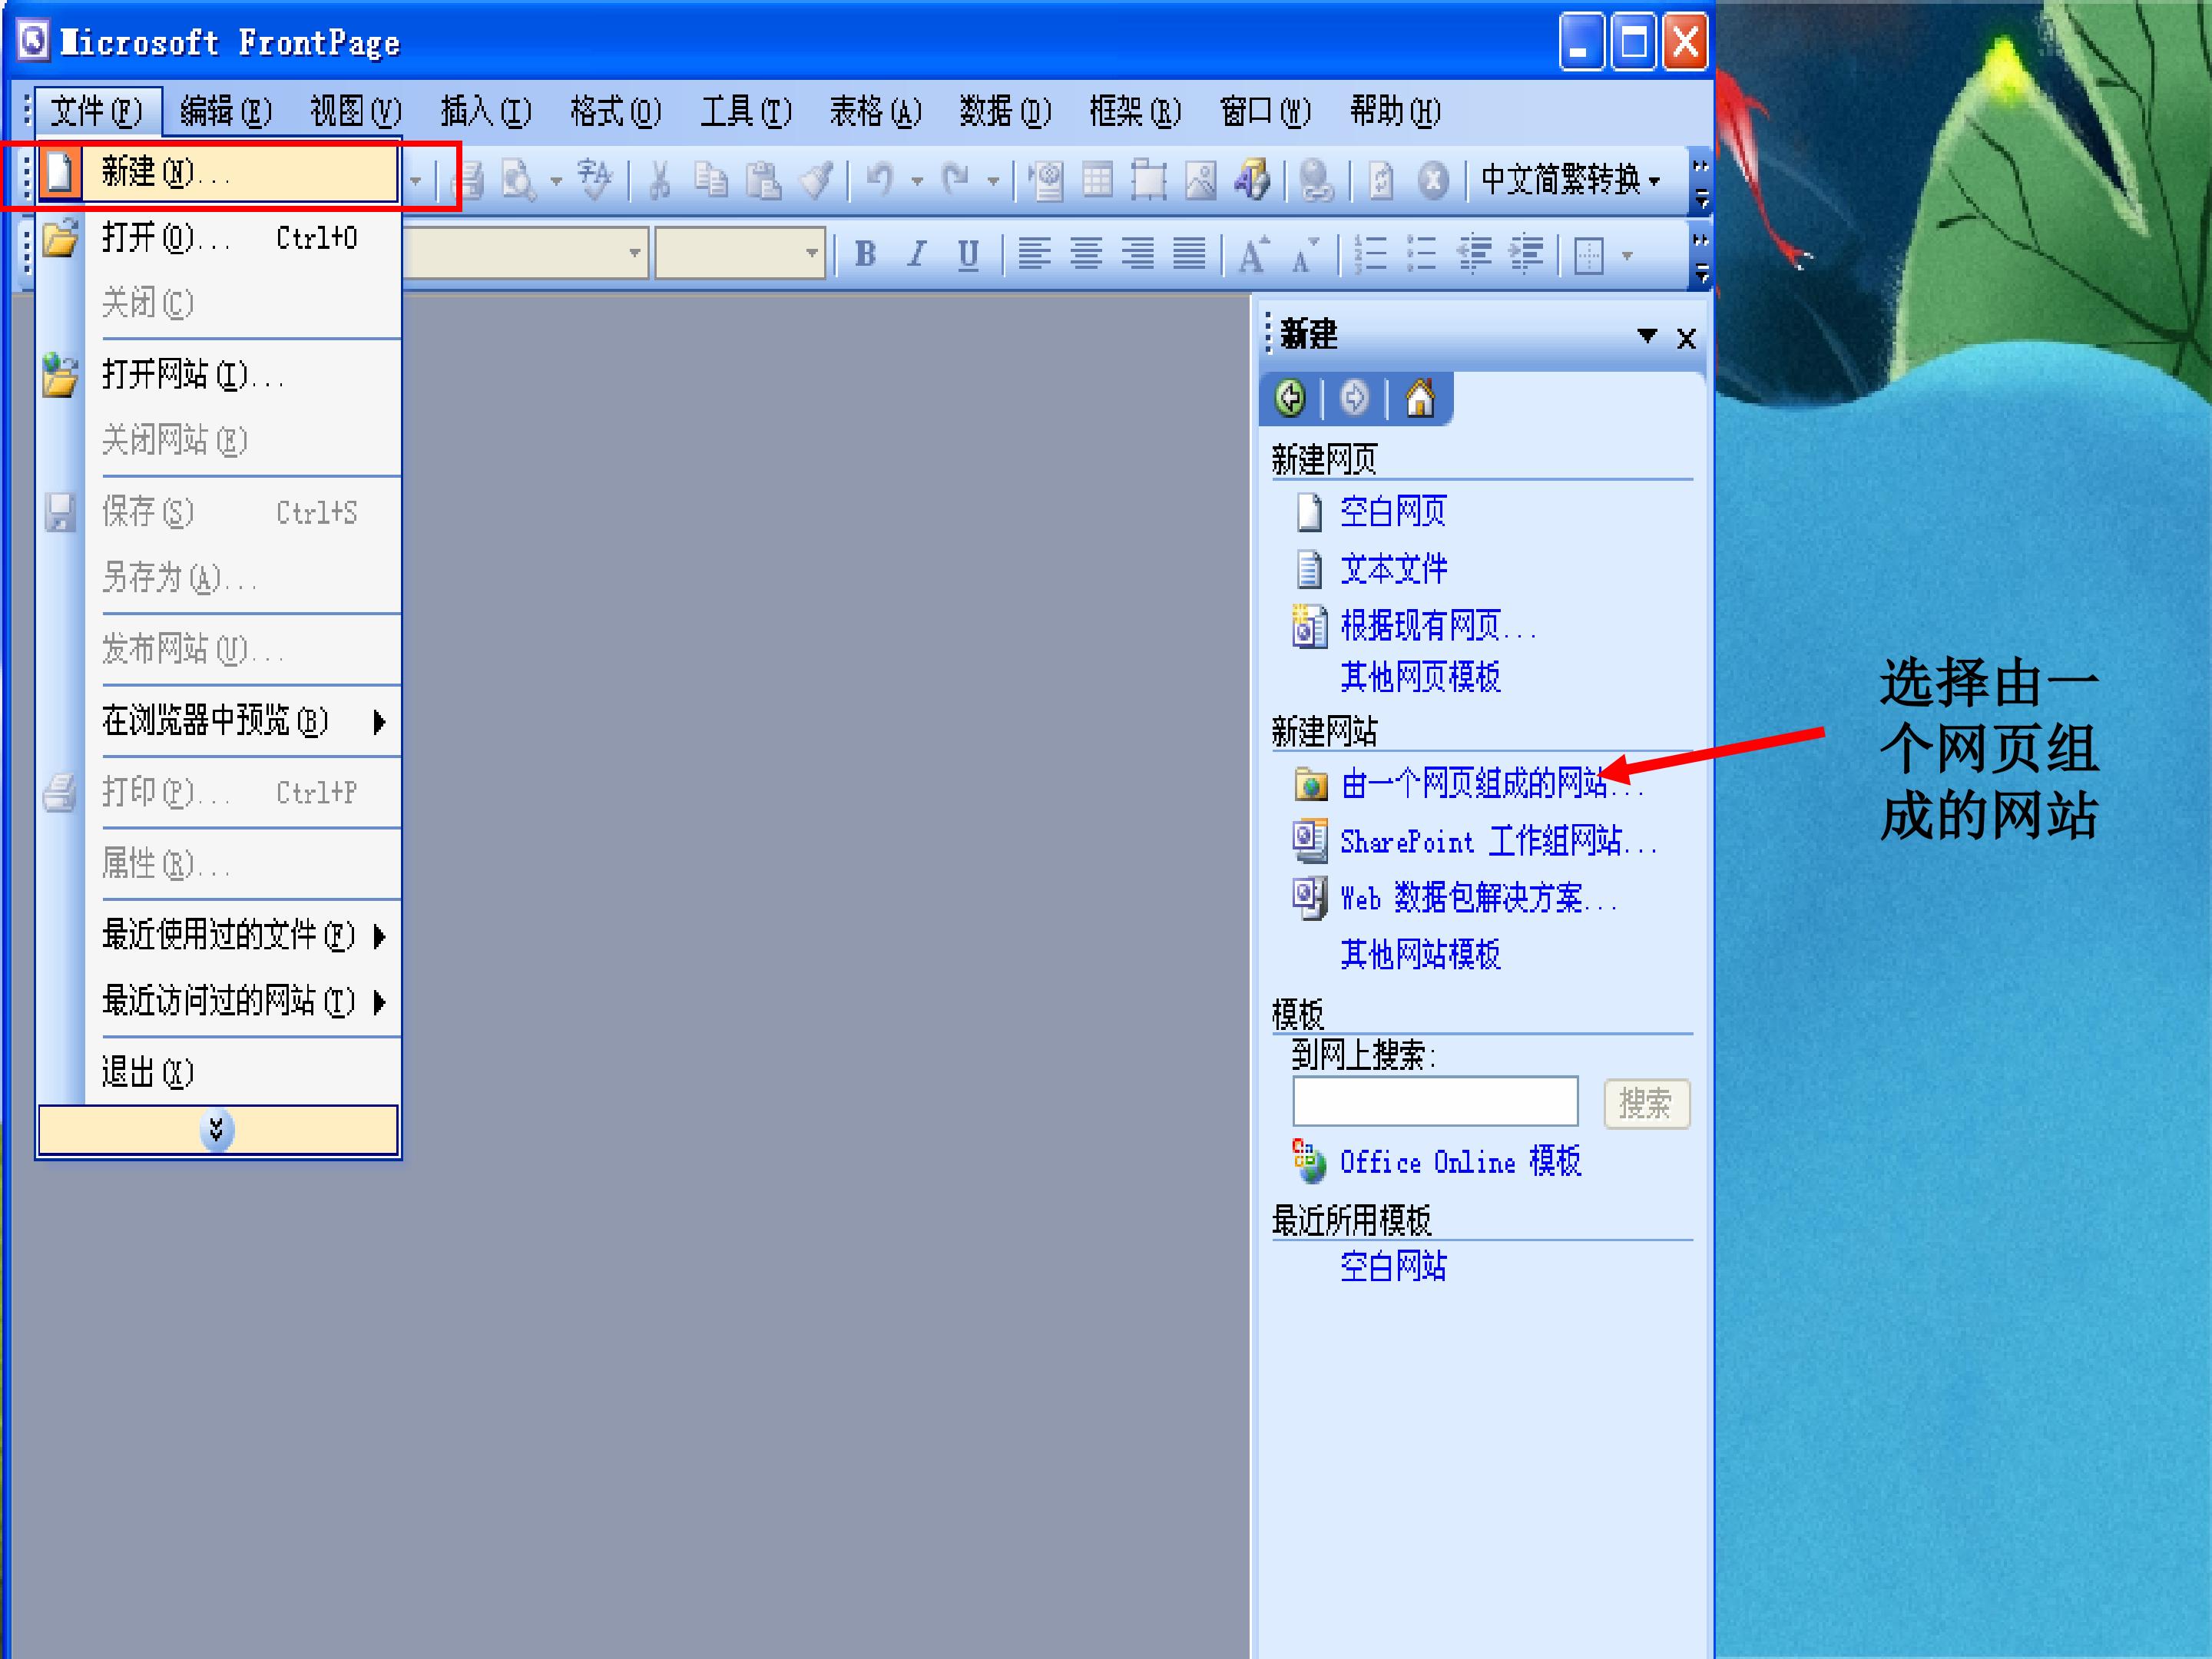The image size is (2212, 1659).
Task: Click the Undo arrow icon
Action: coord(880,181)
